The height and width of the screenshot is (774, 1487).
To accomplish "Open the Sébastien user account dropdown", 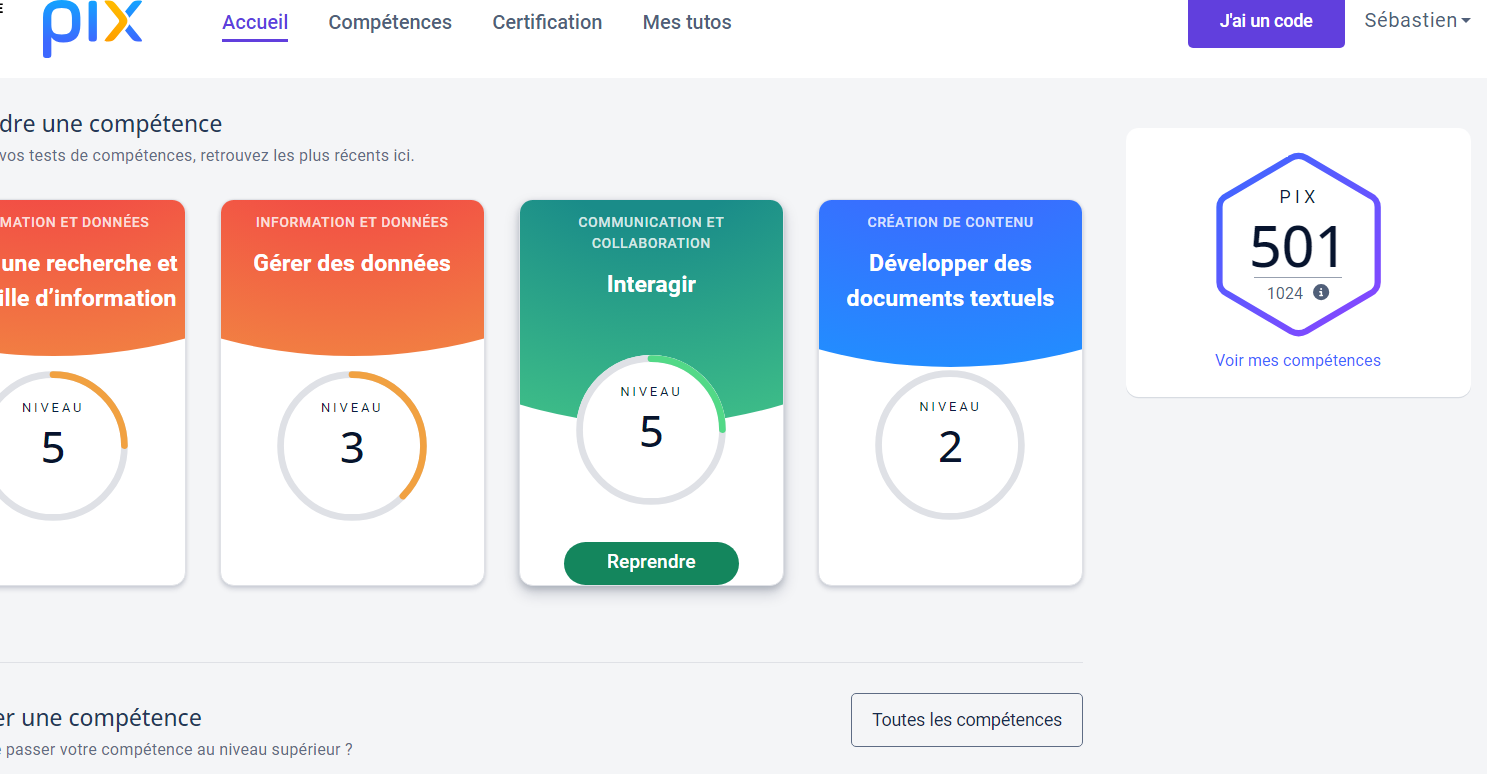I will (1416, 21).
